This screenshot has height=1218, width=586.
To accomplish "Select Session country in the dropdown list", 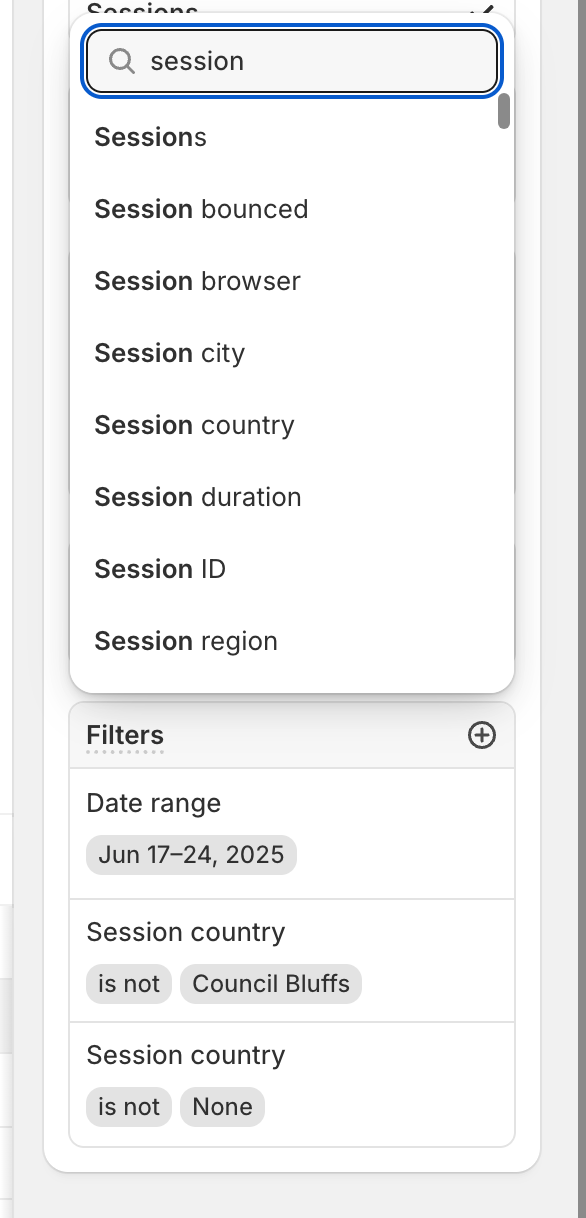I will [292, 425].
